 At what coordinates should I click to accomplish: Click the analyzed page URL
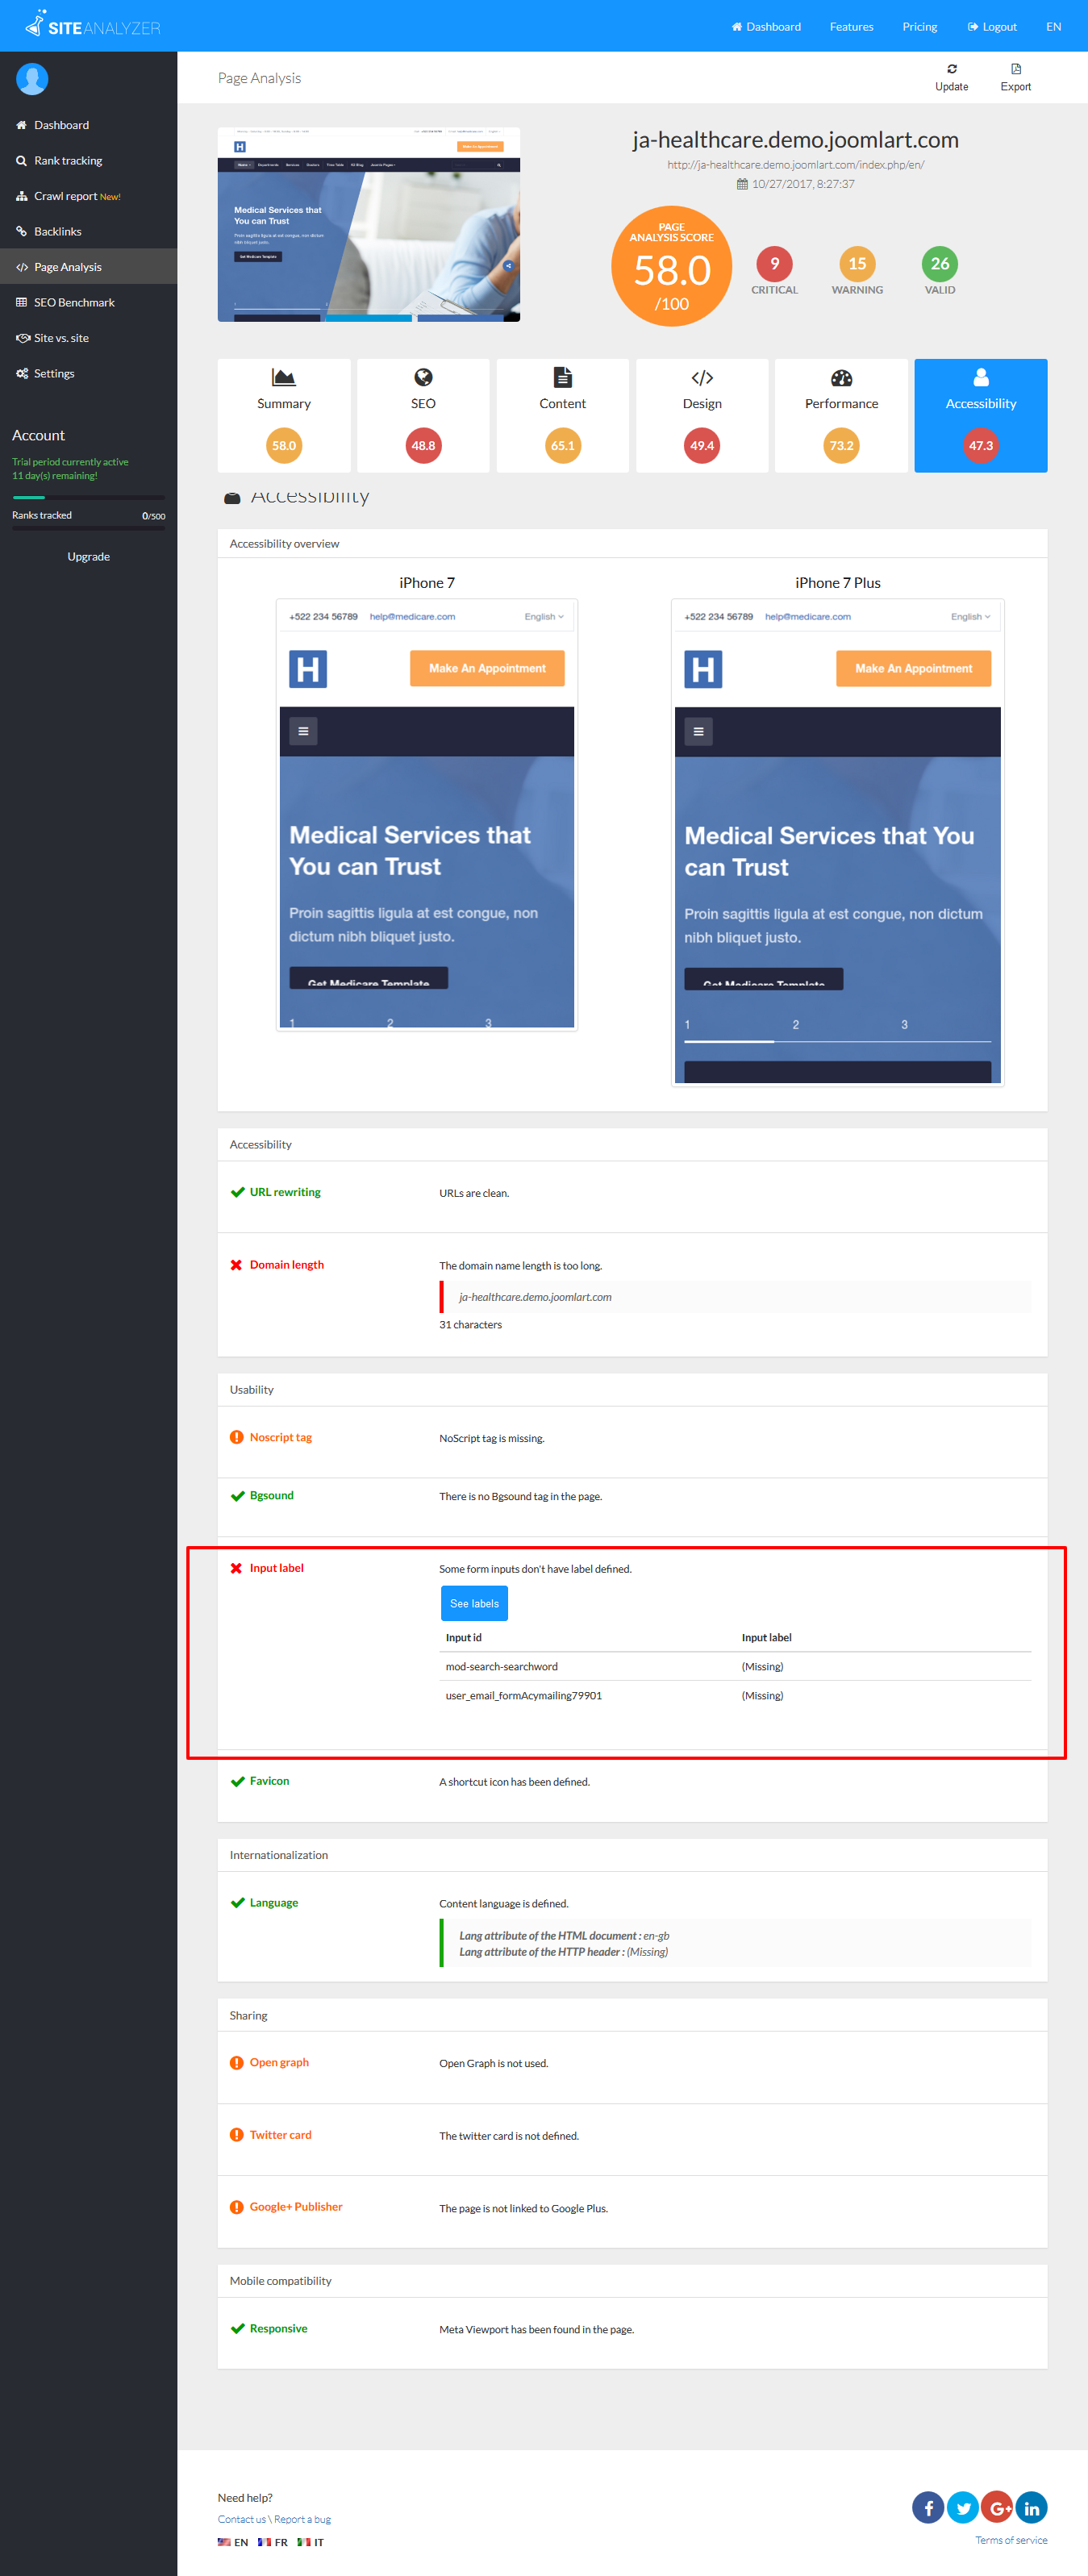coord(795,165)
